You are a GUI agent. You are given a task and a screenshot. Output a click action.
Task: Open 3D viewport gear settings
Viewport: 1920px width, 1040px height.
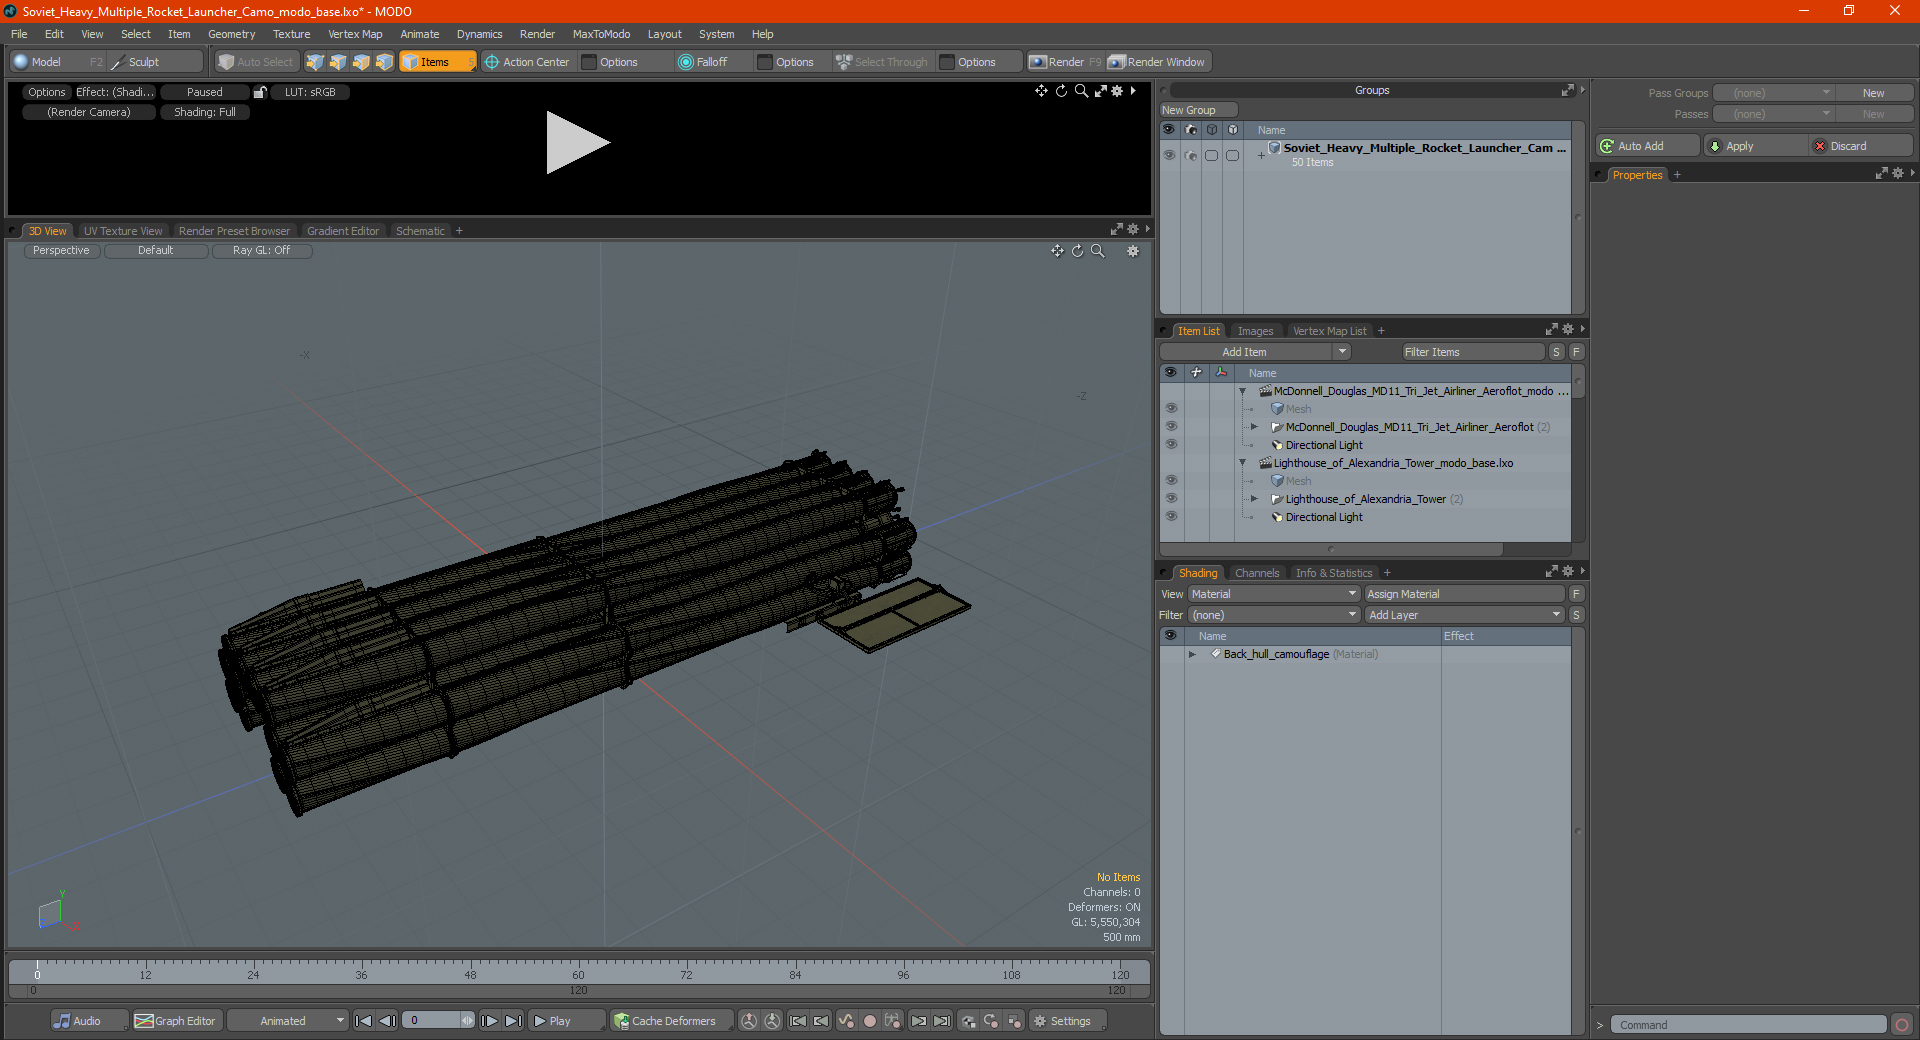click(x=1133, y=251)
